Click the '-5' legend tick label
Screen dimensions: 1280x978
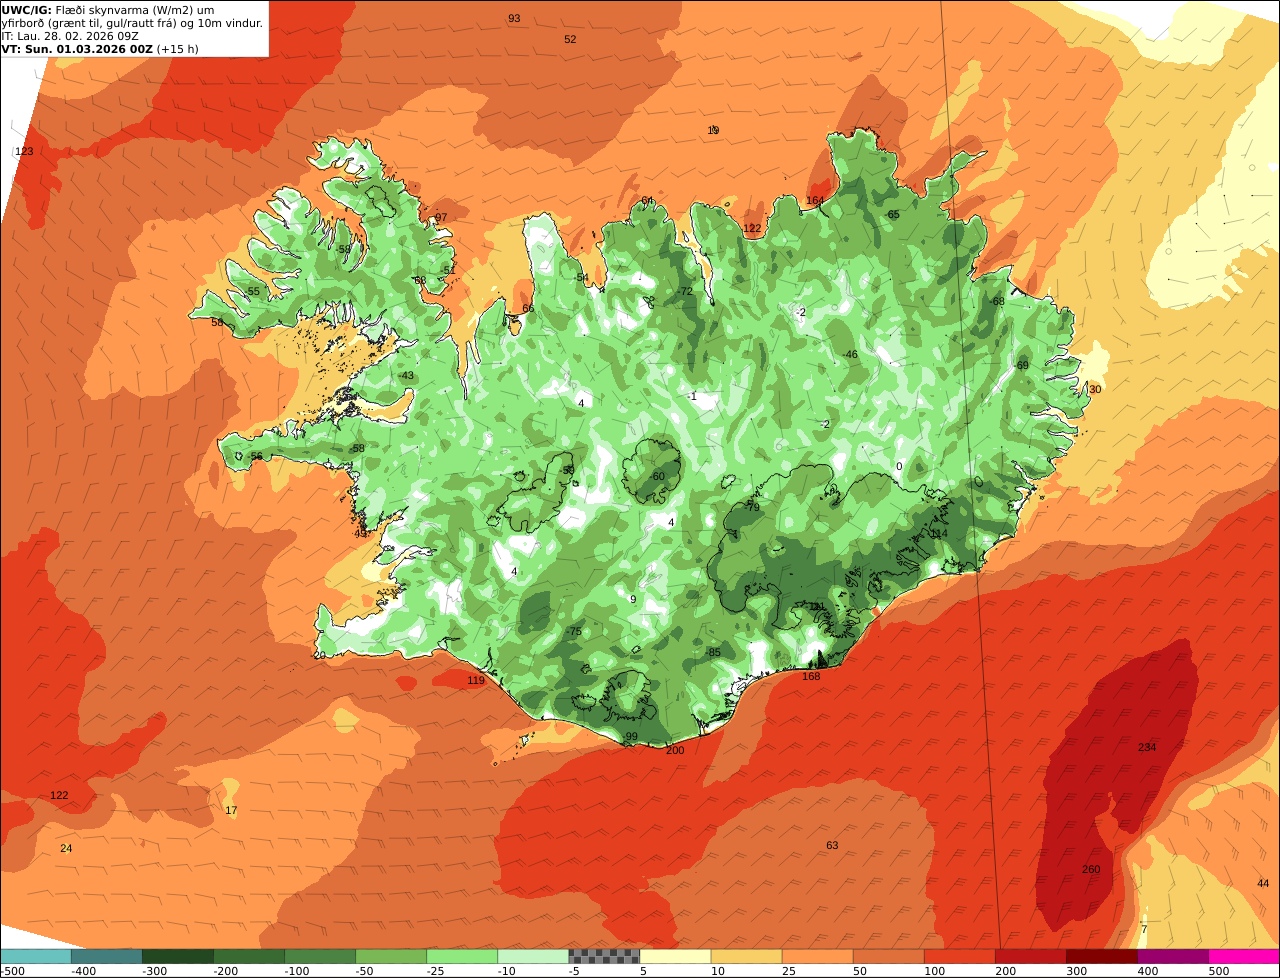pos(573,971)
